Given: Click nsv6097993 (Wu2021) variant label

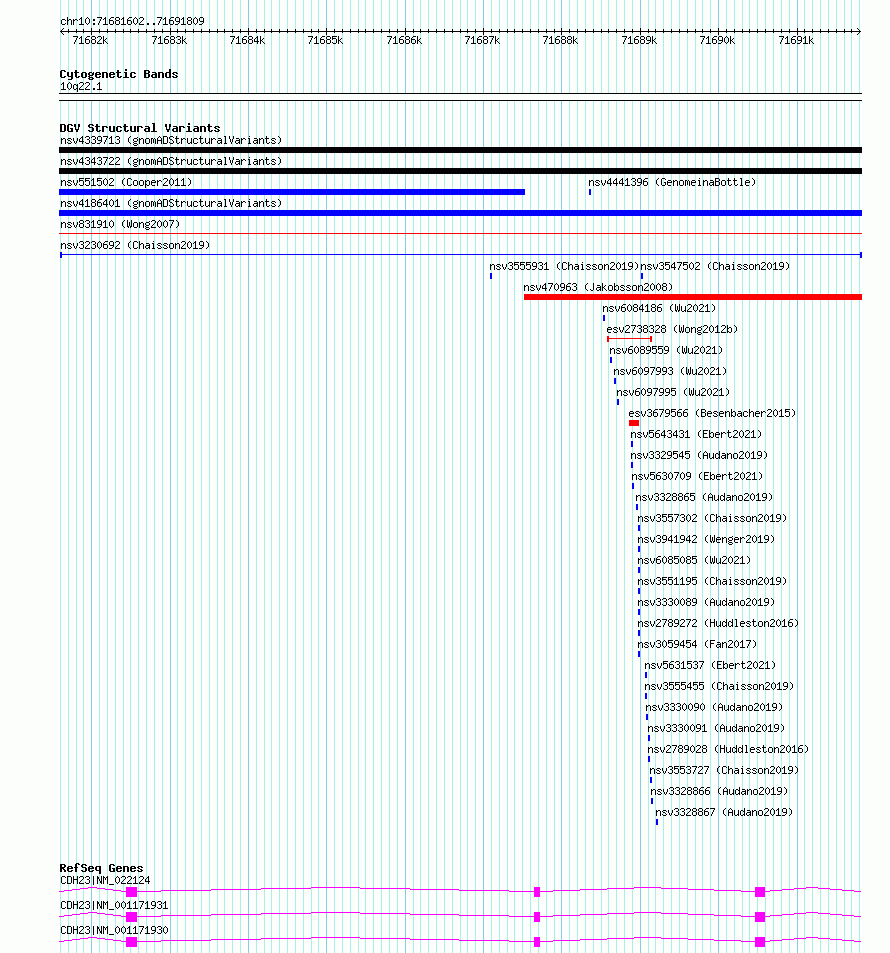Looking at the screenshot, I should [x=670, y=371].
